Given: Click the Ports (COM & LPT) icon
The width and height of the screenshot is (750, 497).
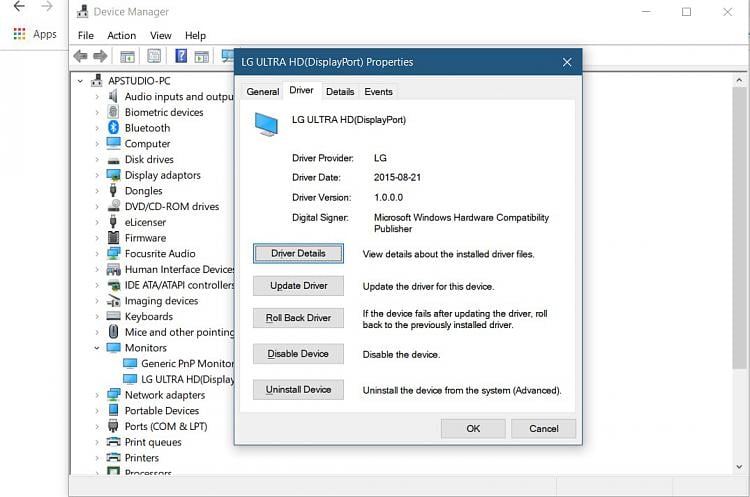Looking at the screenshot, I should click(113, 426).
